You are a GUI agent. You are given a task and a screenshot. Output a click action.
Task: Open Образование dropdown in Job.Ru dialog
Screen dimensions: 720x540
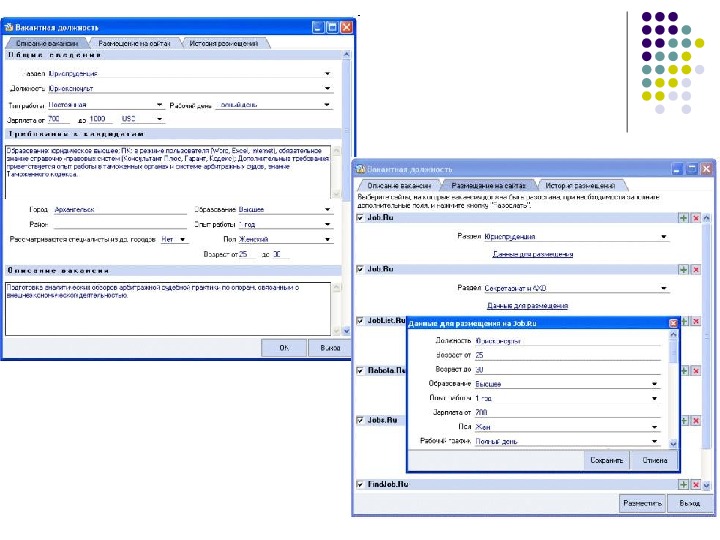654,384
